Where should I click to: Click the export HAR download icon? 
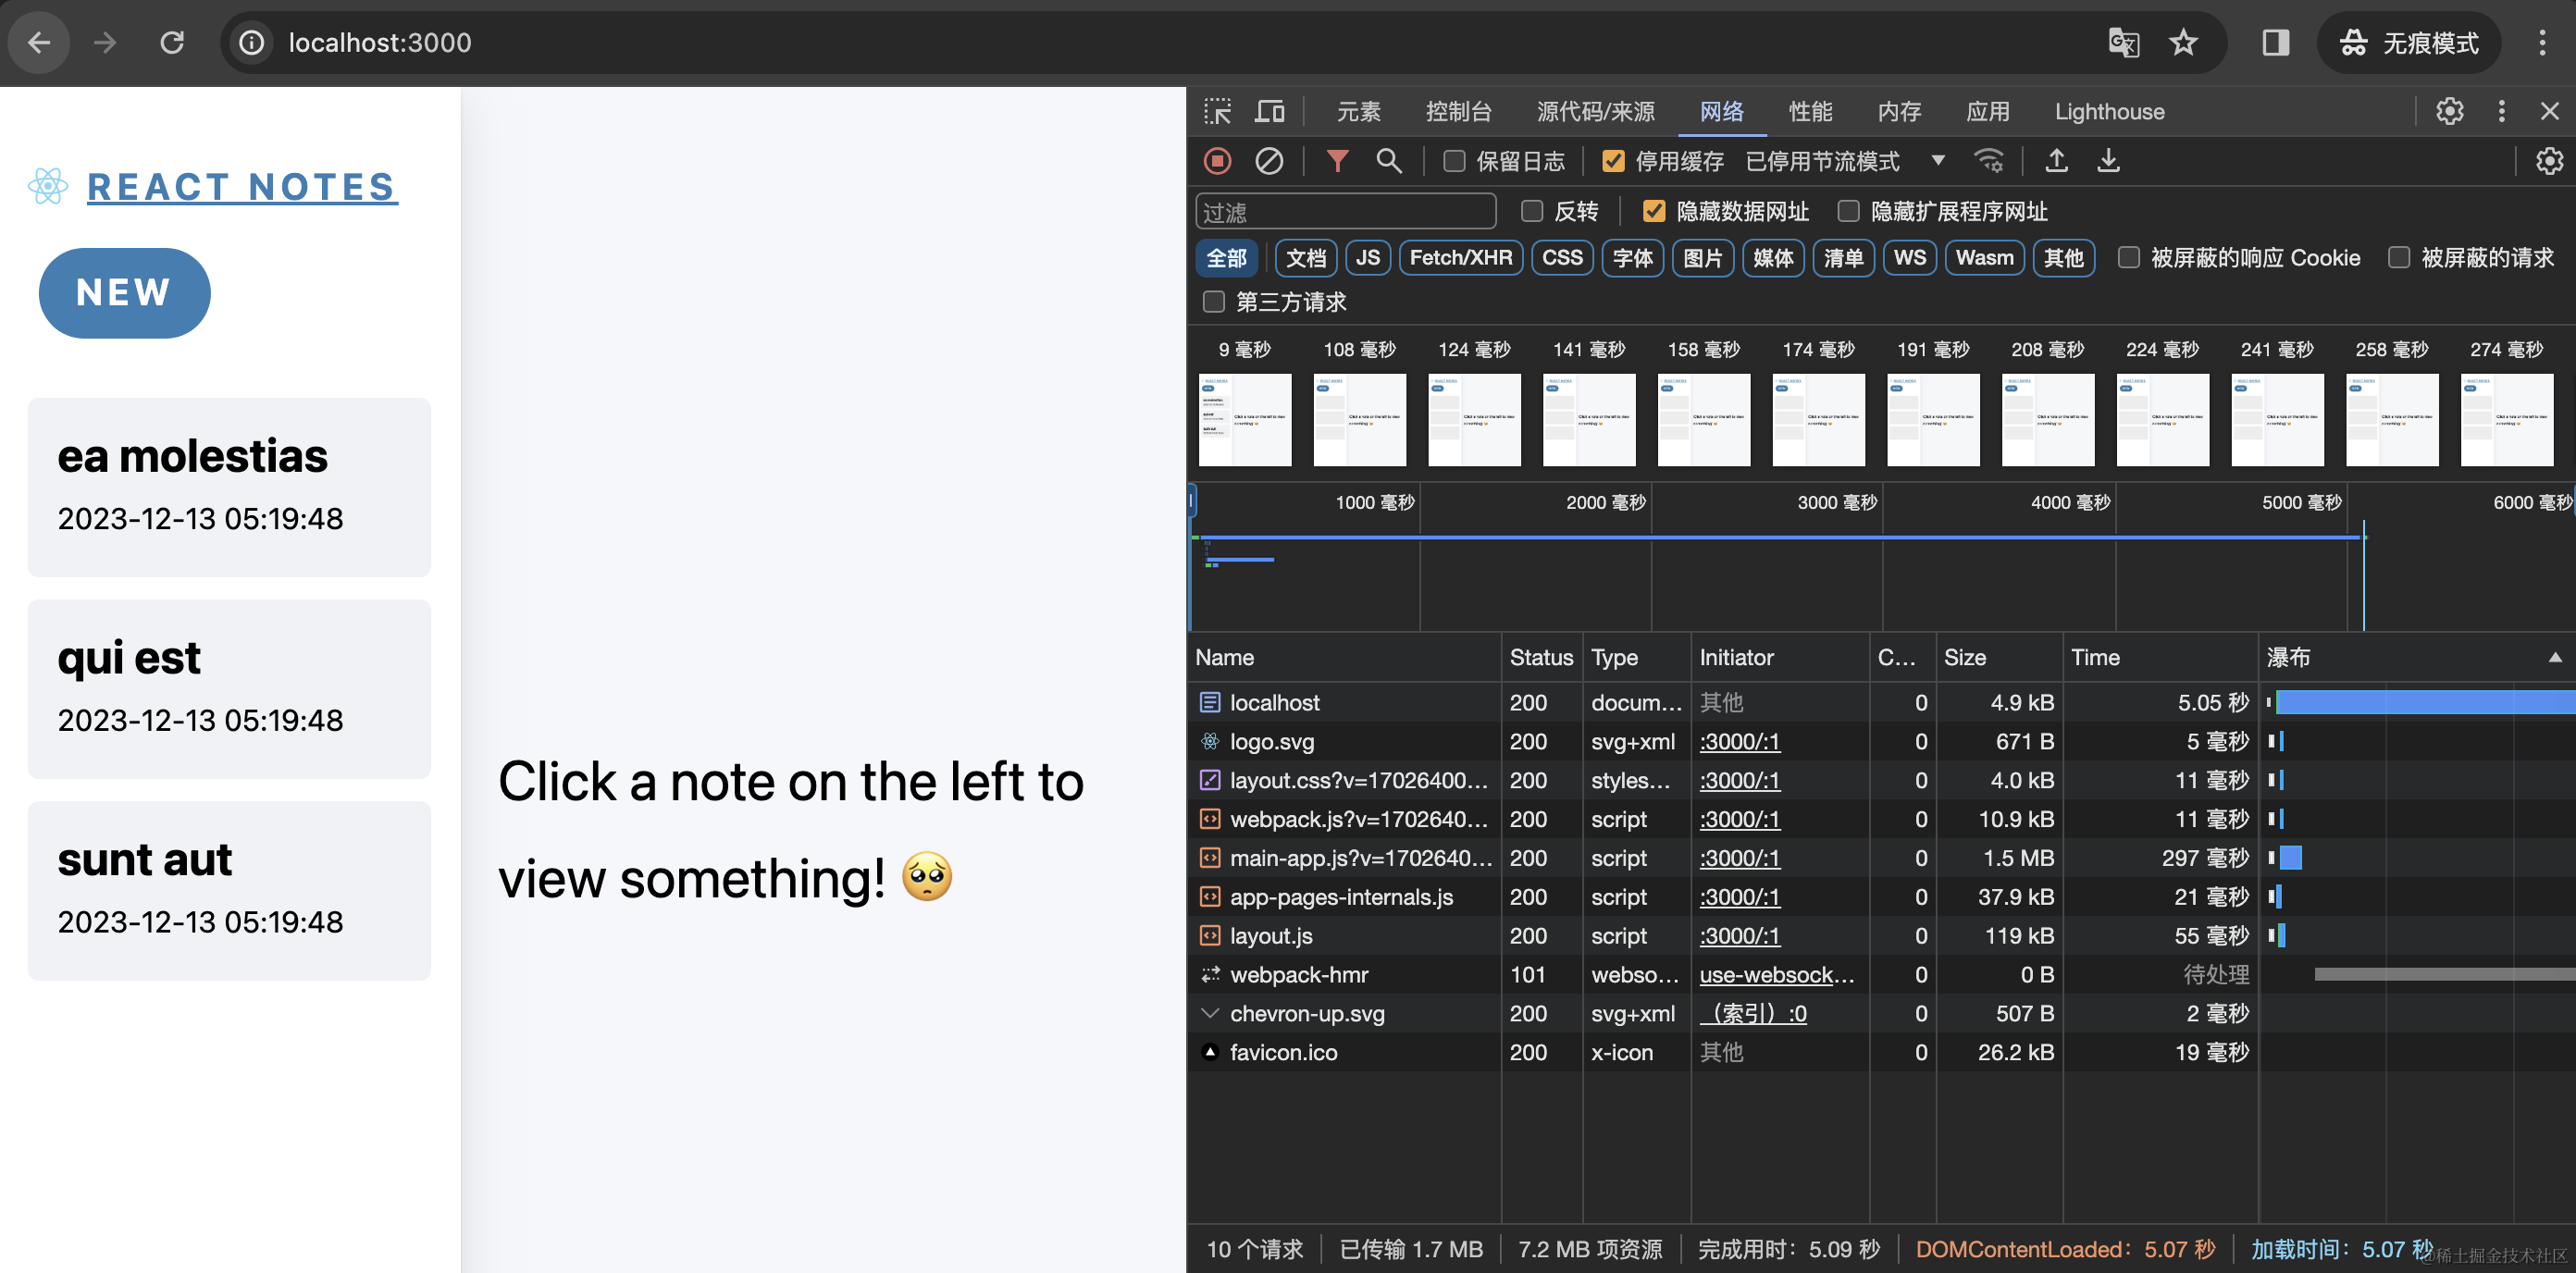click(2108, 161)
